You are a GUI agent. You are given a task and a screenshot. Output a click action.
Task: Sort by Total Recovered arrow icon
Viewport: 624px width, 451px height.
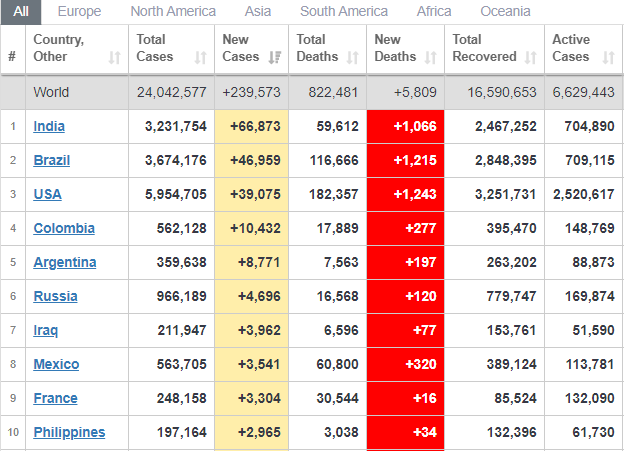point(530,58)
